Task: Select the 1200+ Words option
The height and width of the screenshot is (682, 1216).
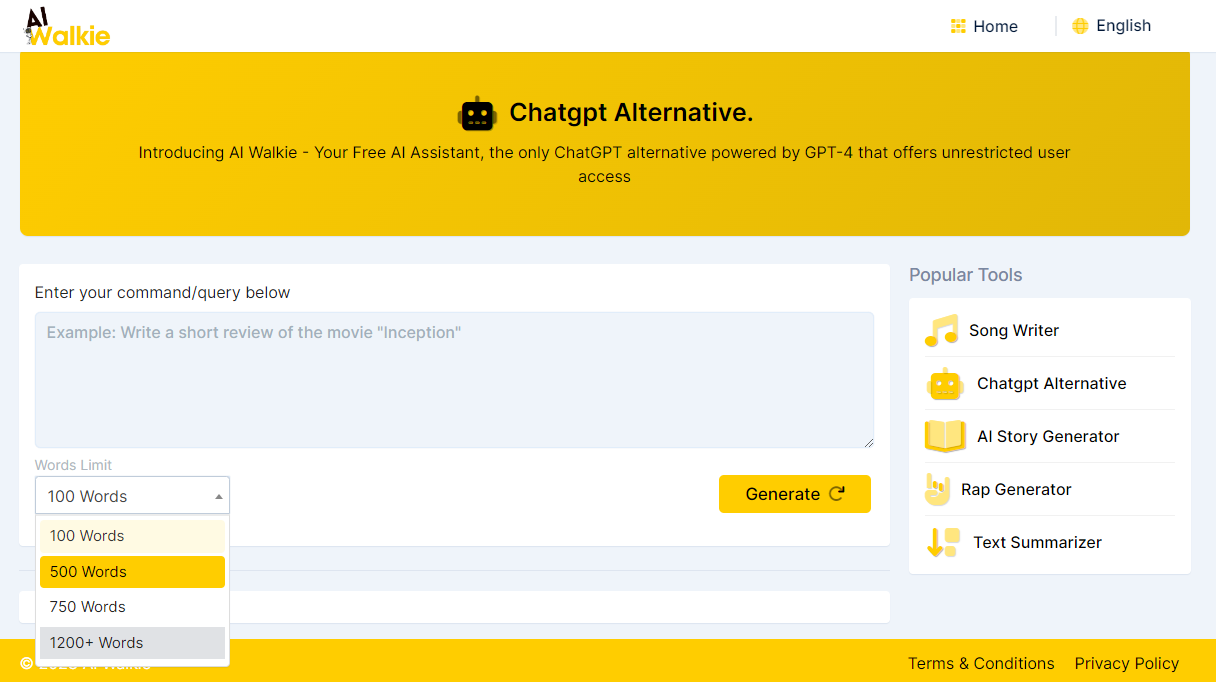Action: [x=132, y=643]
